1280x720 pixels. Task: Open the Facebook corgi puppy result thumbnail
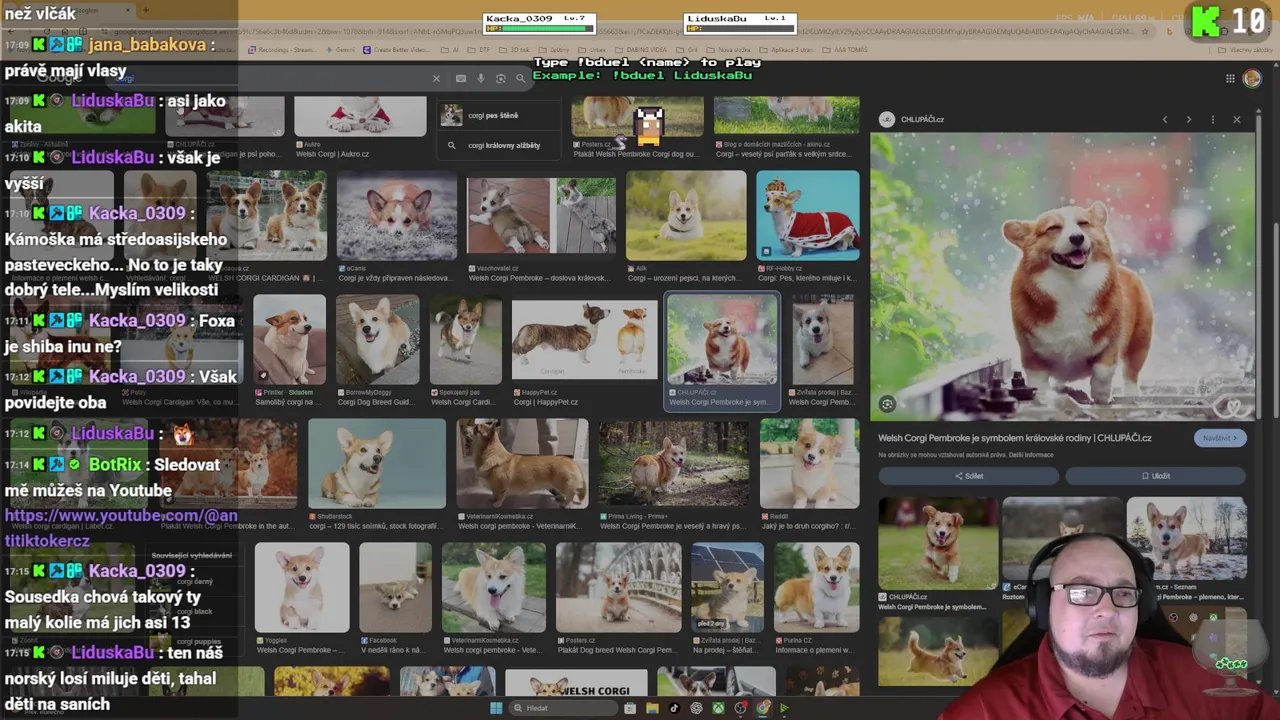(x=395, y=588)
